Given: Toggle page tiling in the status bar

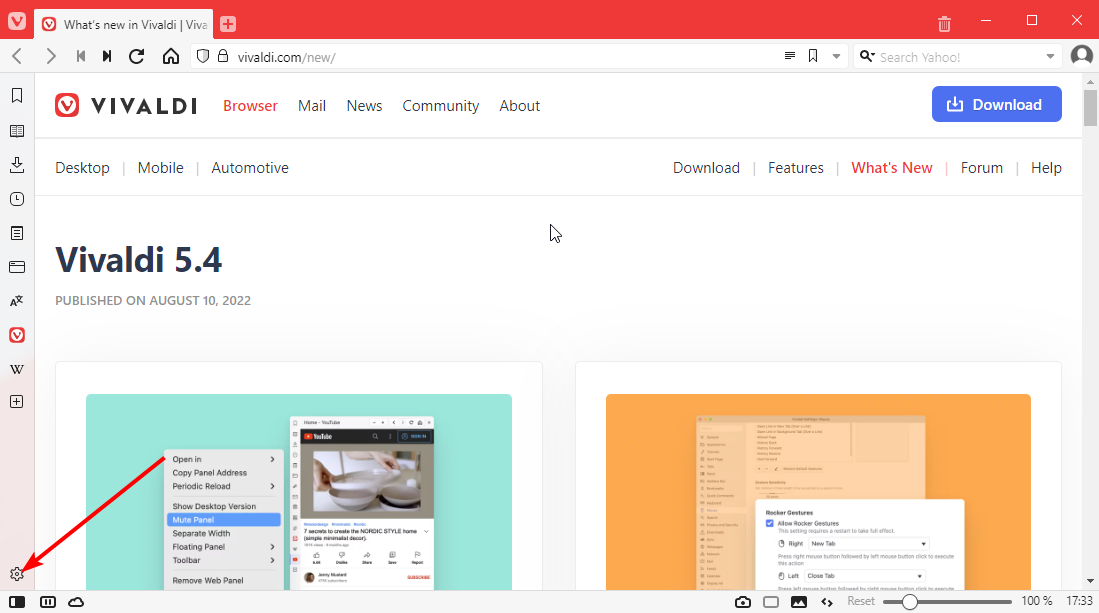Looking at the screenshot, I should (x=771, y=602).
